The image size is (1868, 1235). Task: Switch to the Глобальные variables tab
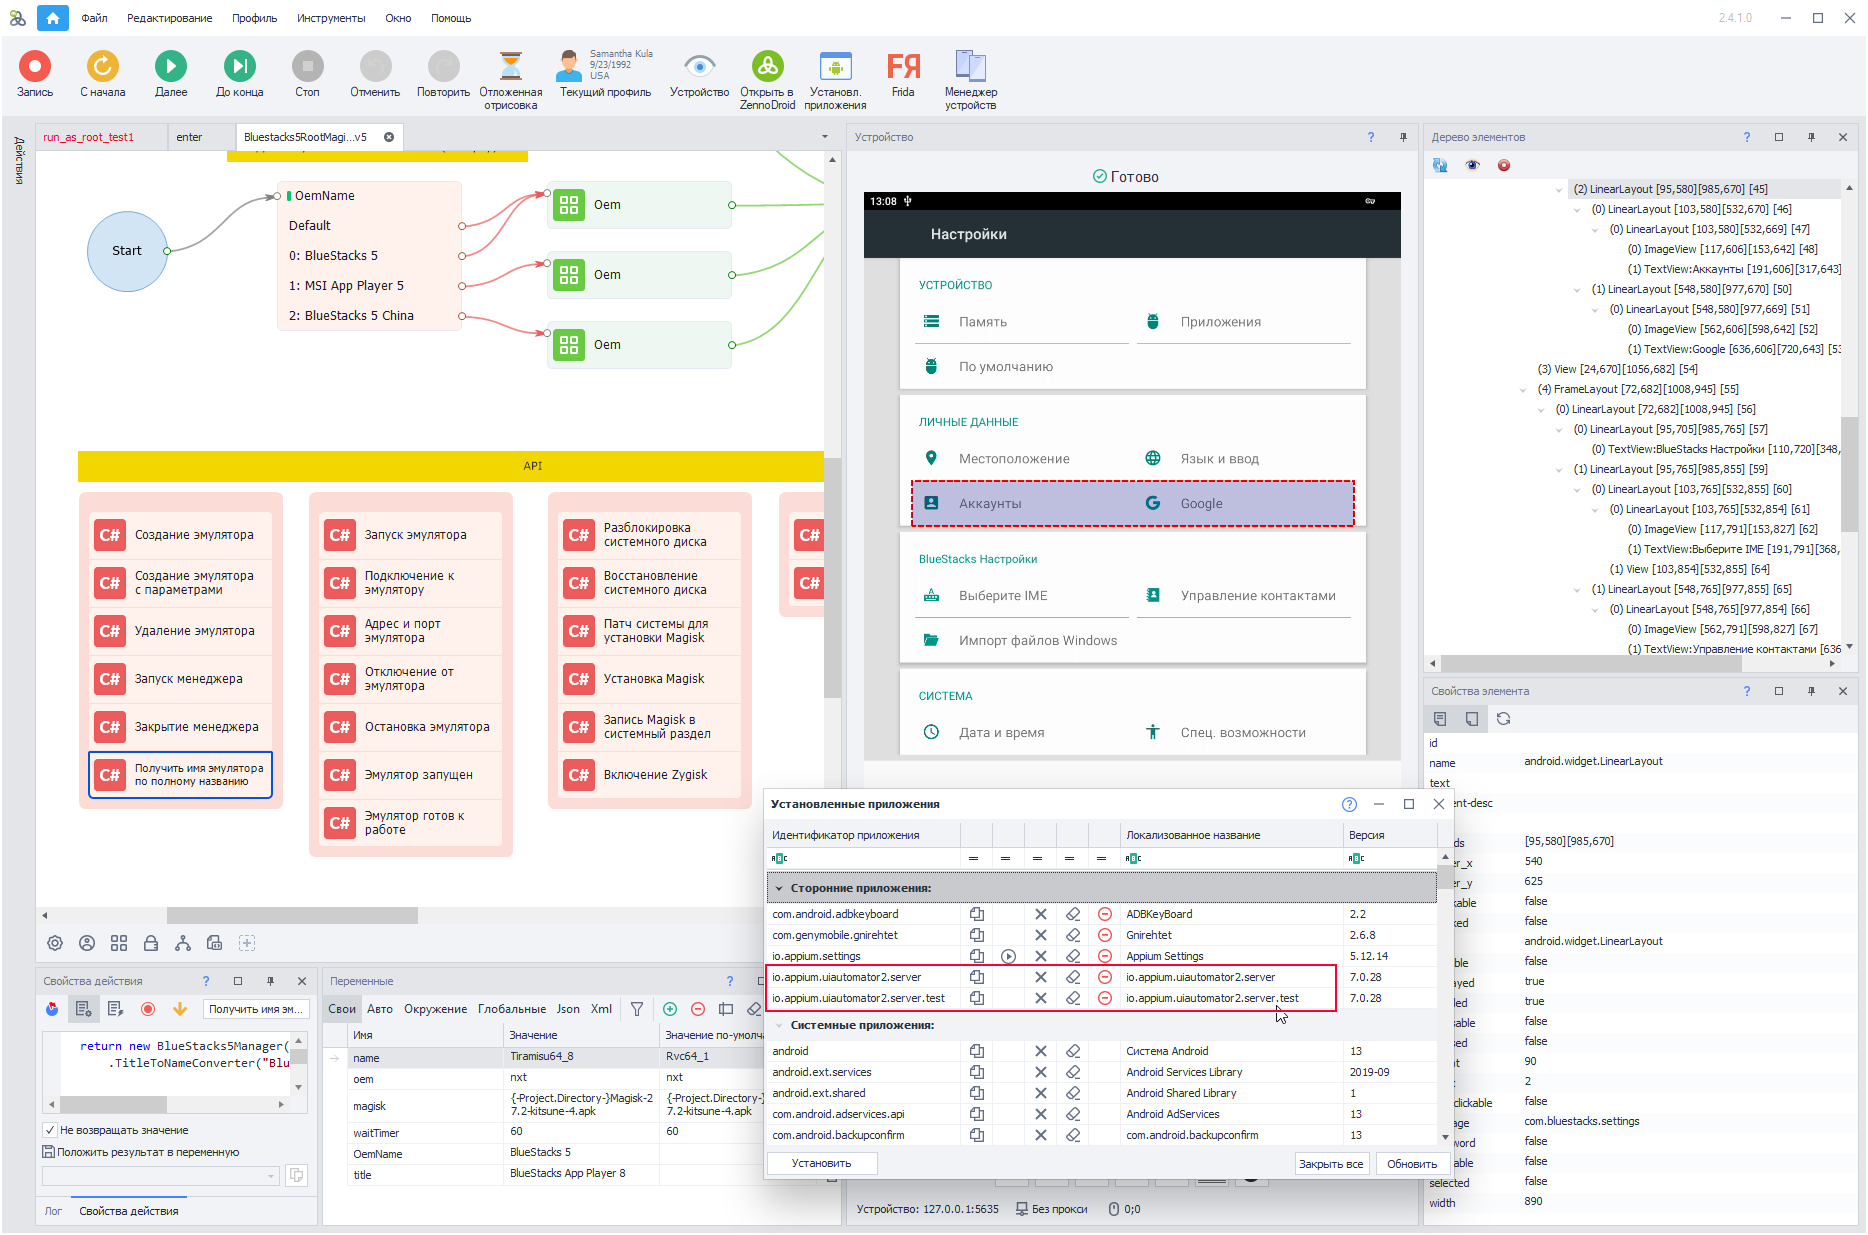[511, 1009]
